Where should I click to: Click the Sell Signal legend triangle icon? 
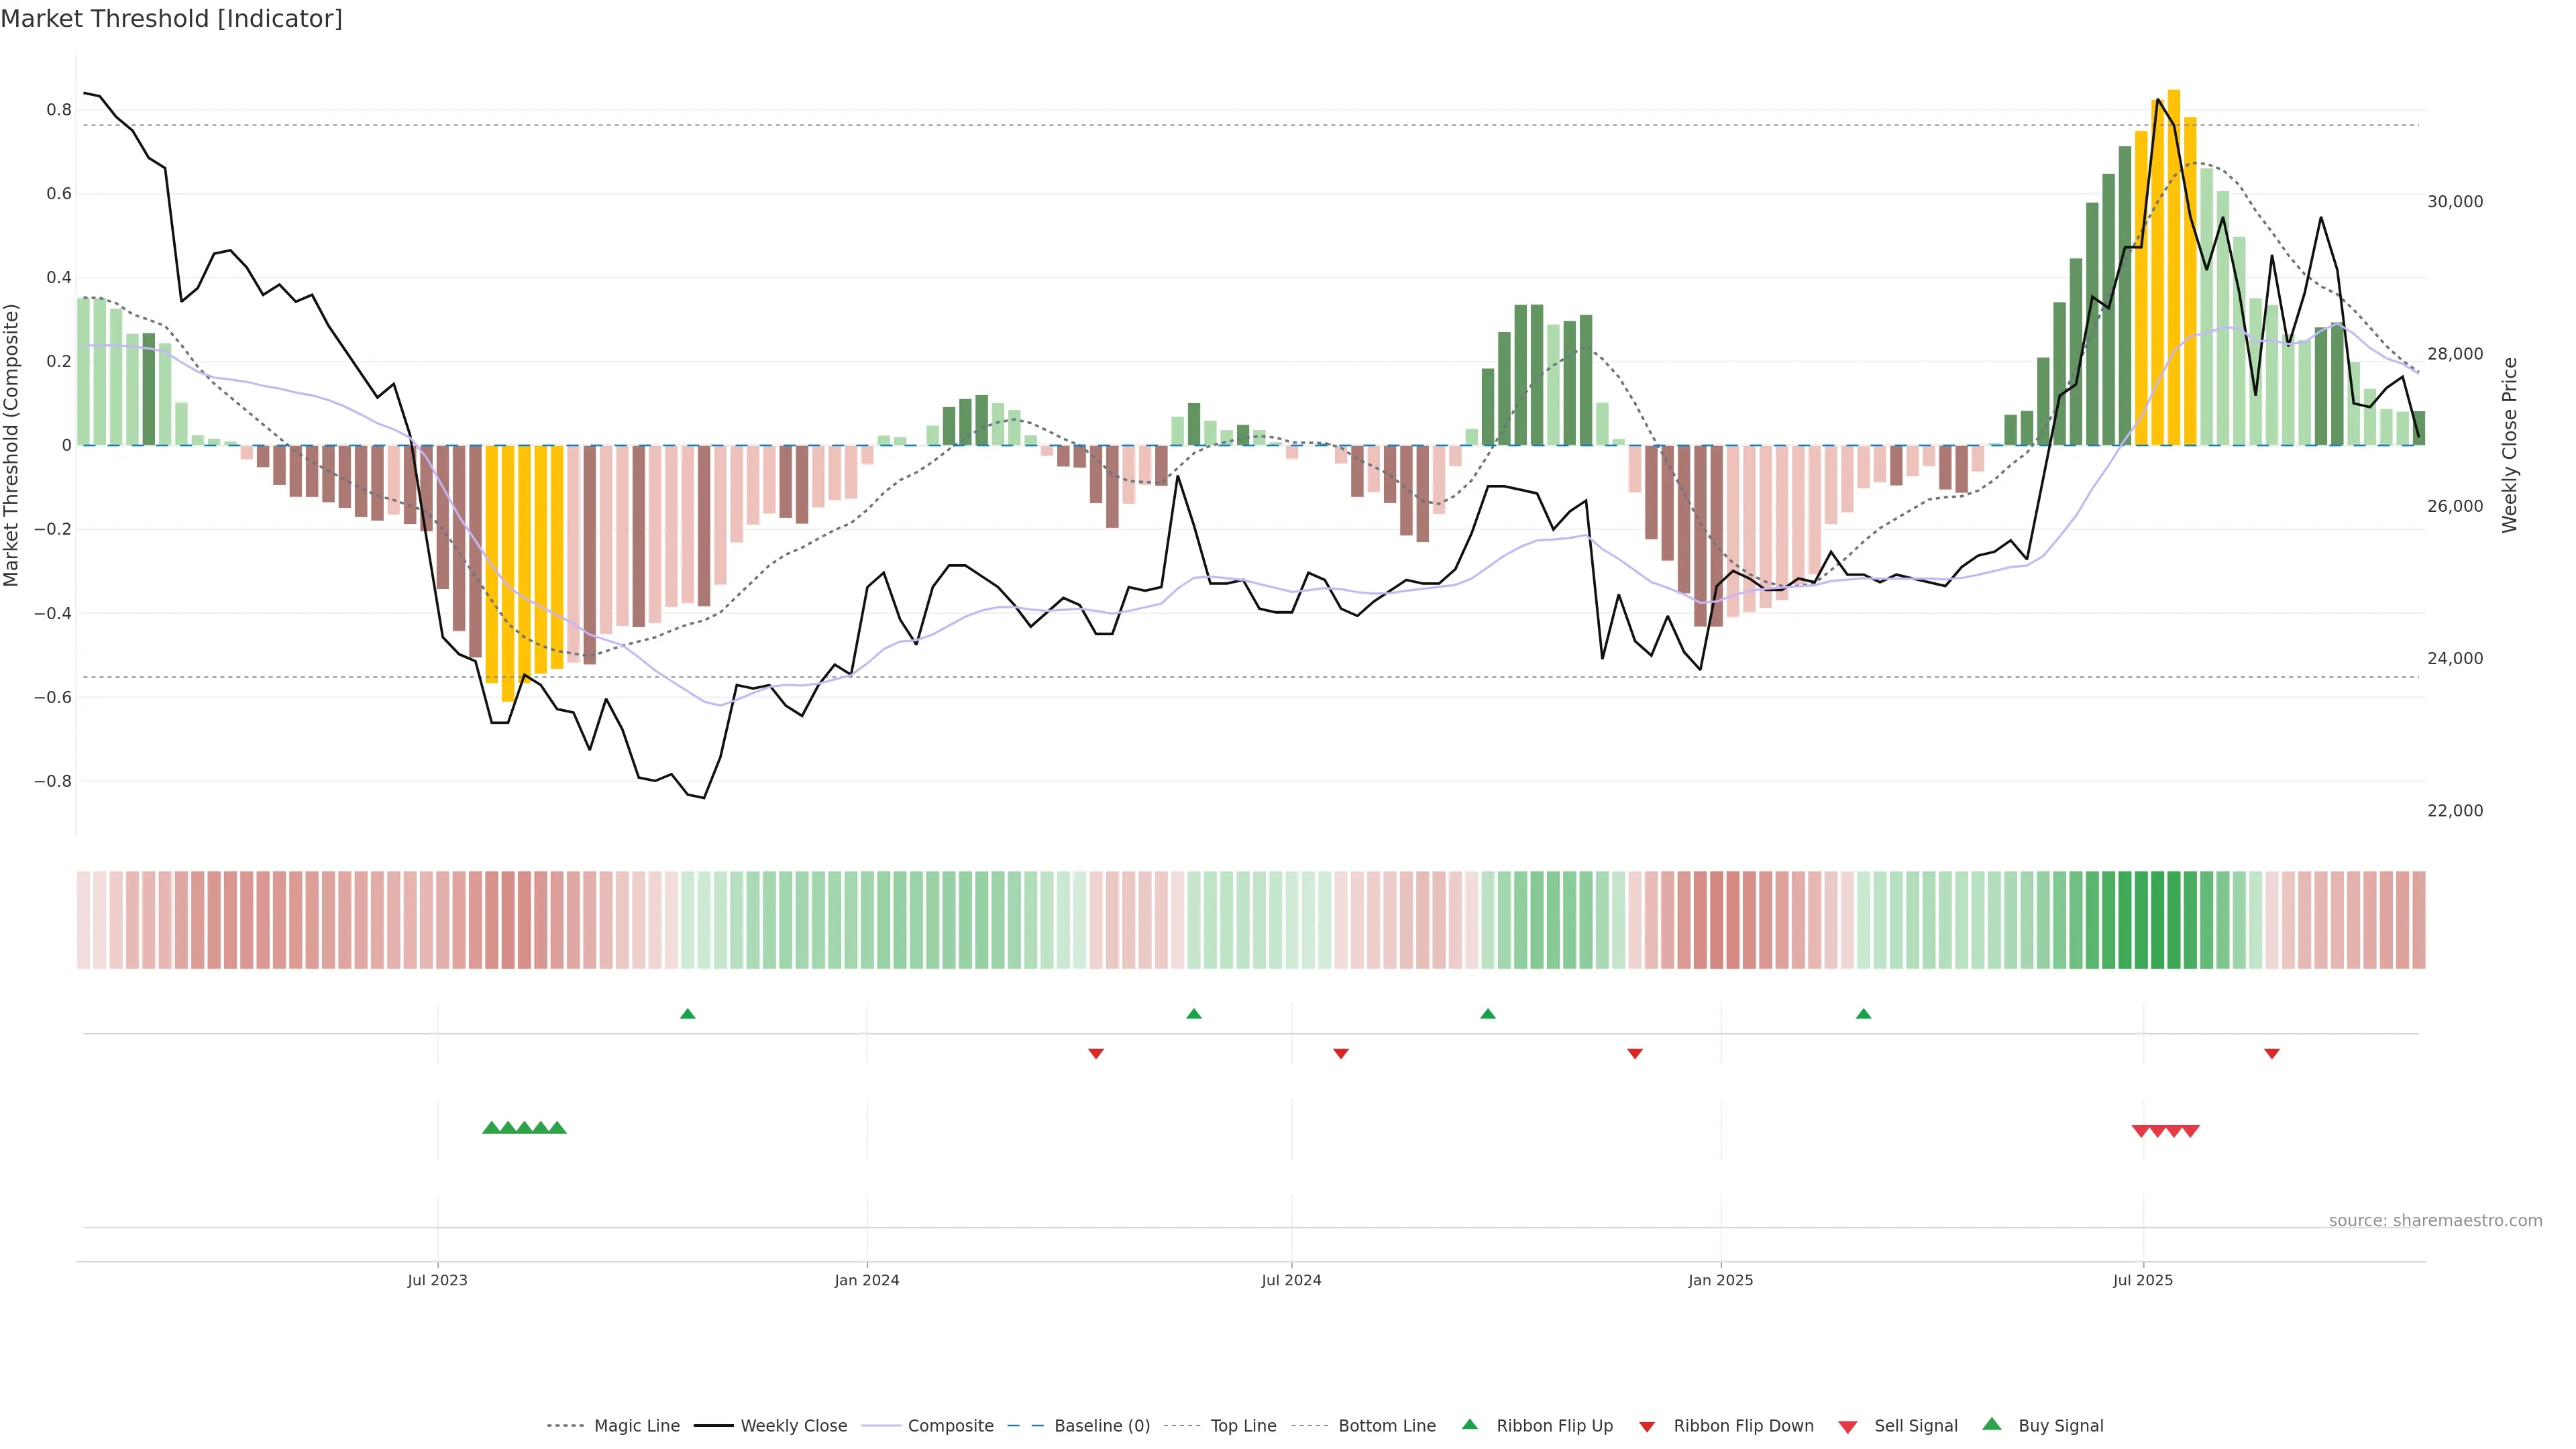coord(1847,1427)
